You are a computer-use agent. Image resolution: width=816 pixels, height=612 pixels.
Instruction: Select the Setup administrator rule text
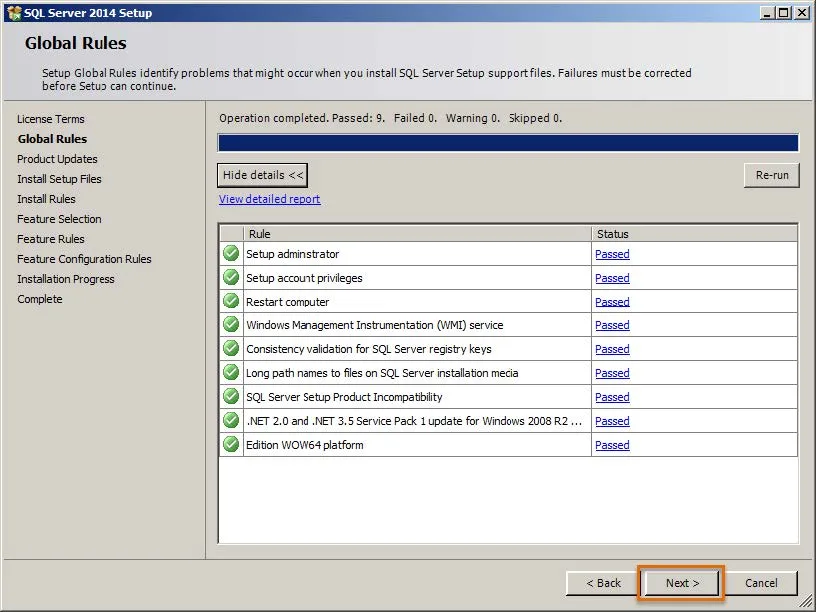(292, 254)
